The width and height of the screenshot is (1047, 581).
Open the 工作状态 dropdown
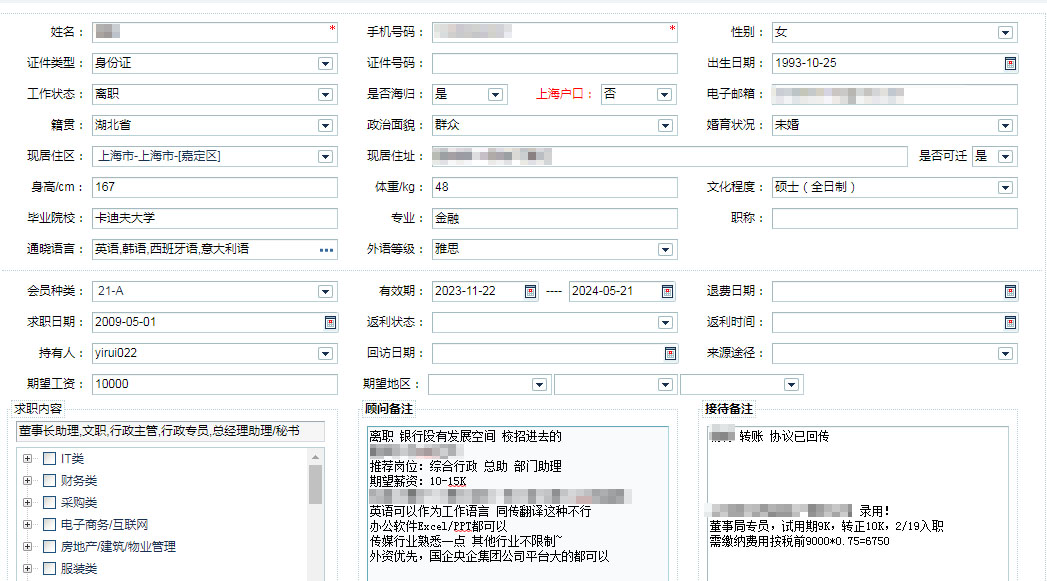pos(325,95)
